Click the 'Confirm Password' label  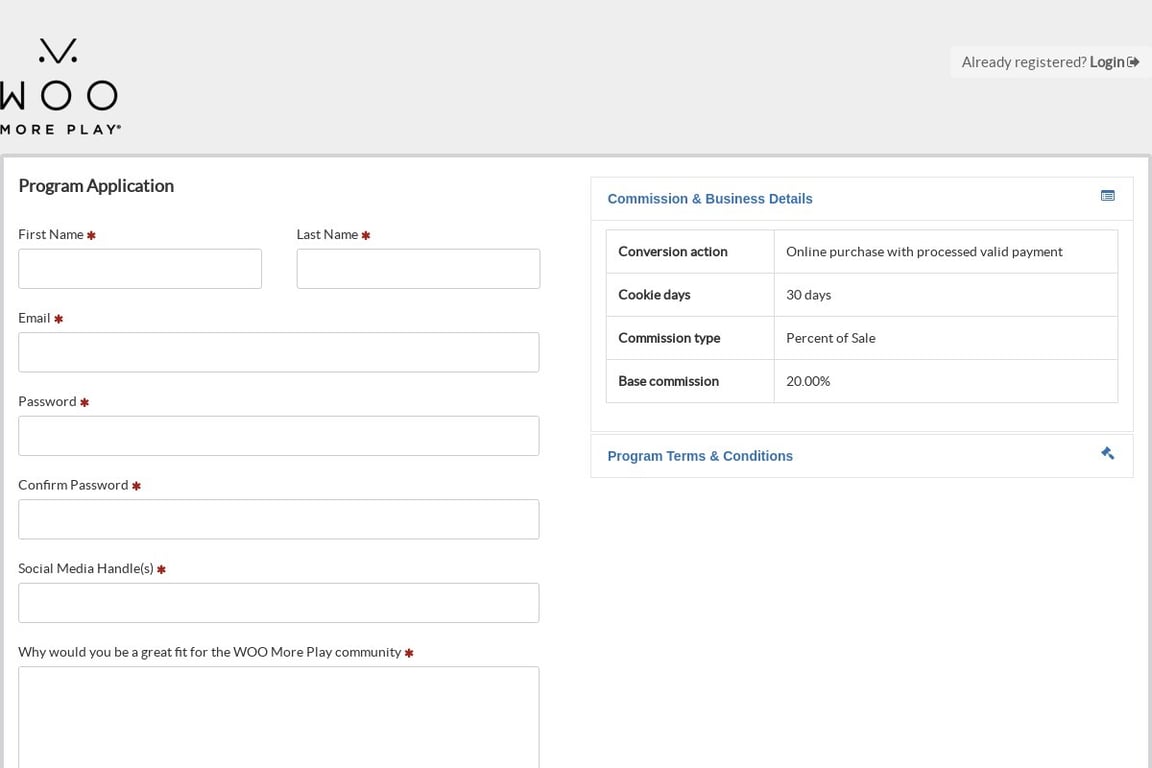pos(73,485)
